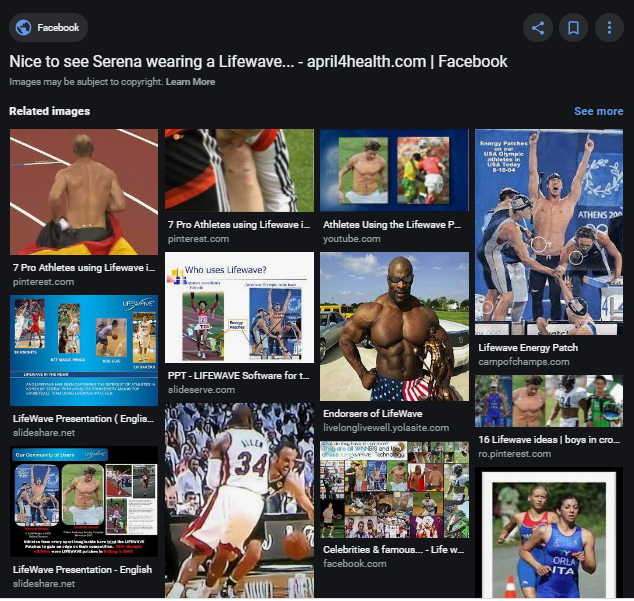Select Lifewave Energy Patch Athens swimmers image
The height and width of the screenshot is (601, 634).
click(548, 234)
